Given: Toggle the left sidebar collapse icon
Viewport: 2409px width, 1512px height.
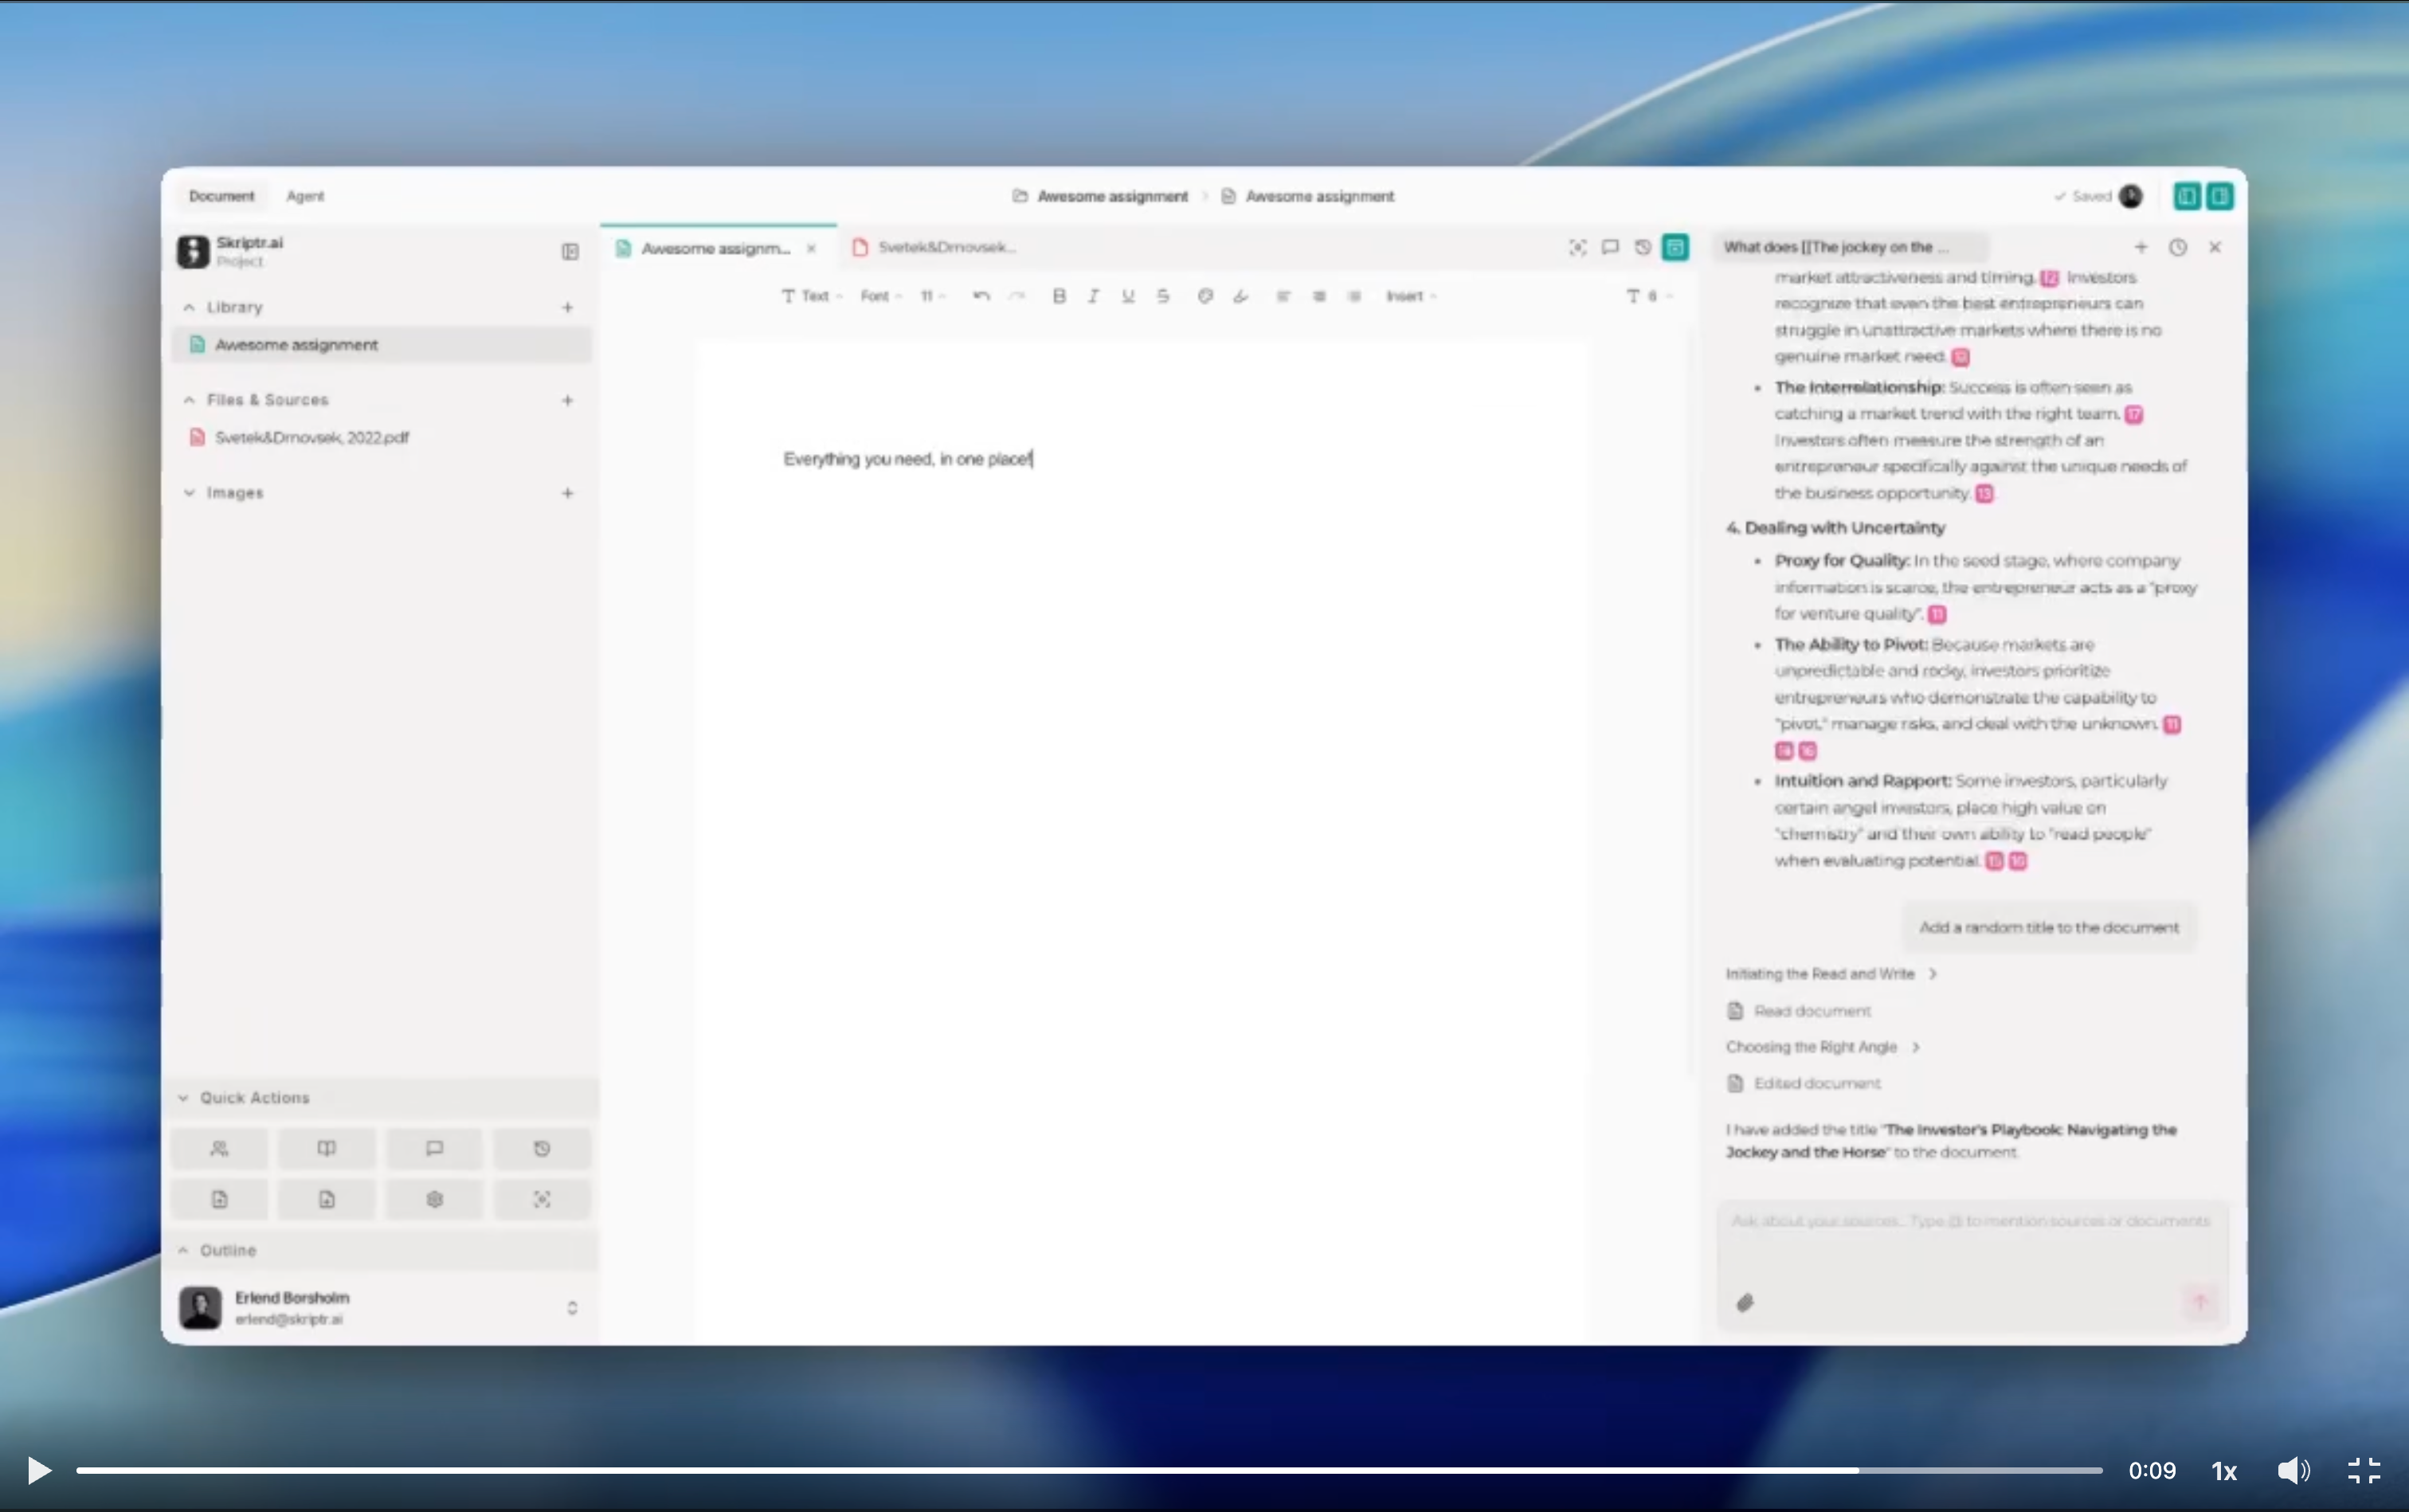Looking at the screenshot, I should tap(570, 251).
